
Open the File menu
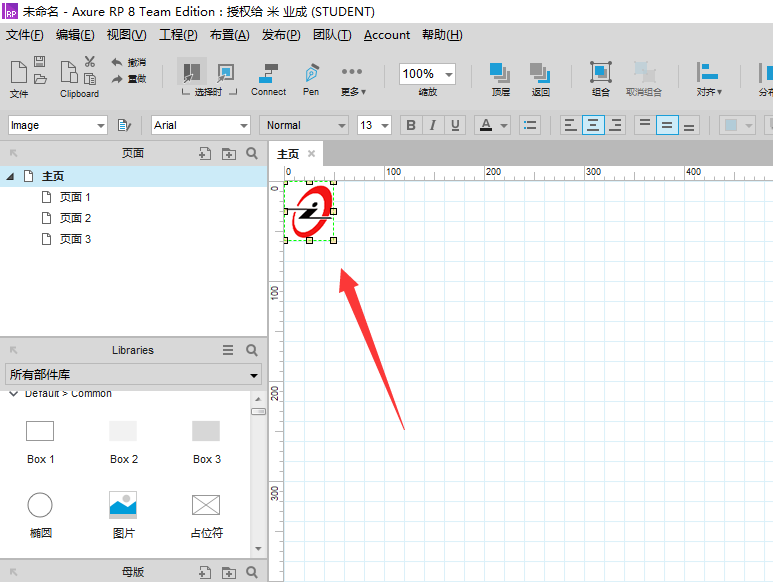pyautogui.click(x=24, y=35)
